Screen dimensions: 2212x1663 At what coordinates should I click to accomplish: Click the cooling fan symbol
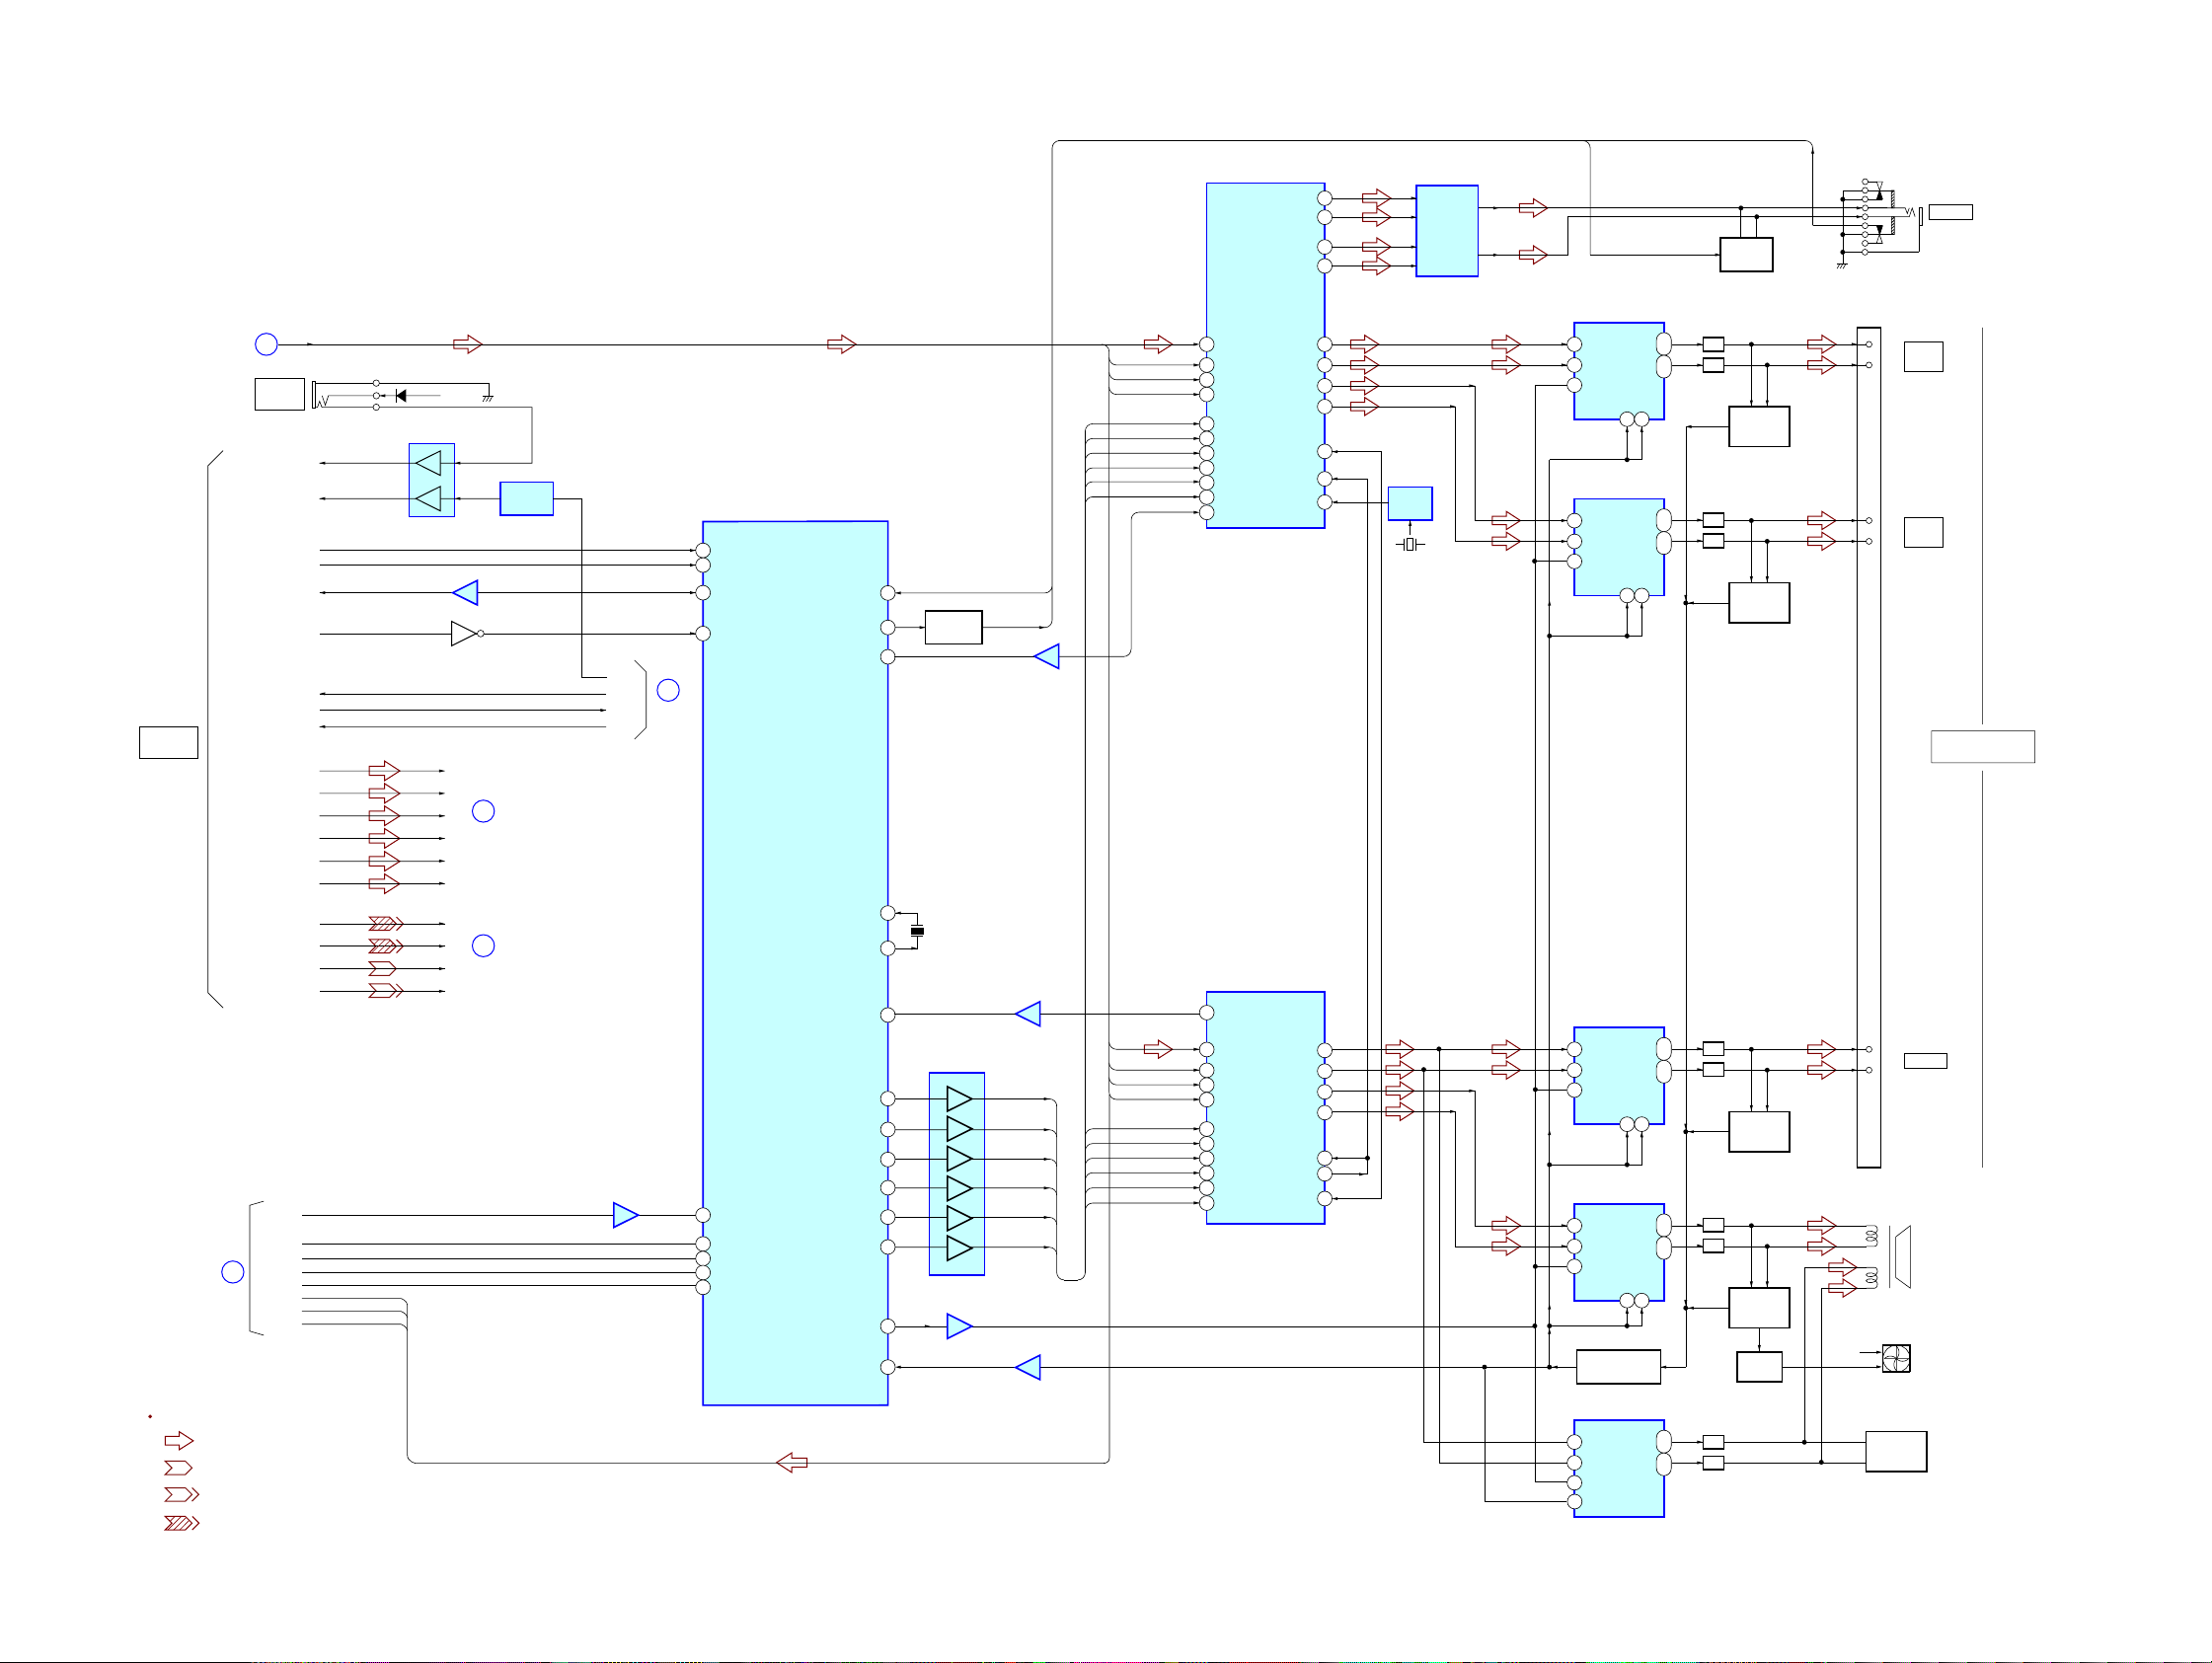click(1896, 1358)
